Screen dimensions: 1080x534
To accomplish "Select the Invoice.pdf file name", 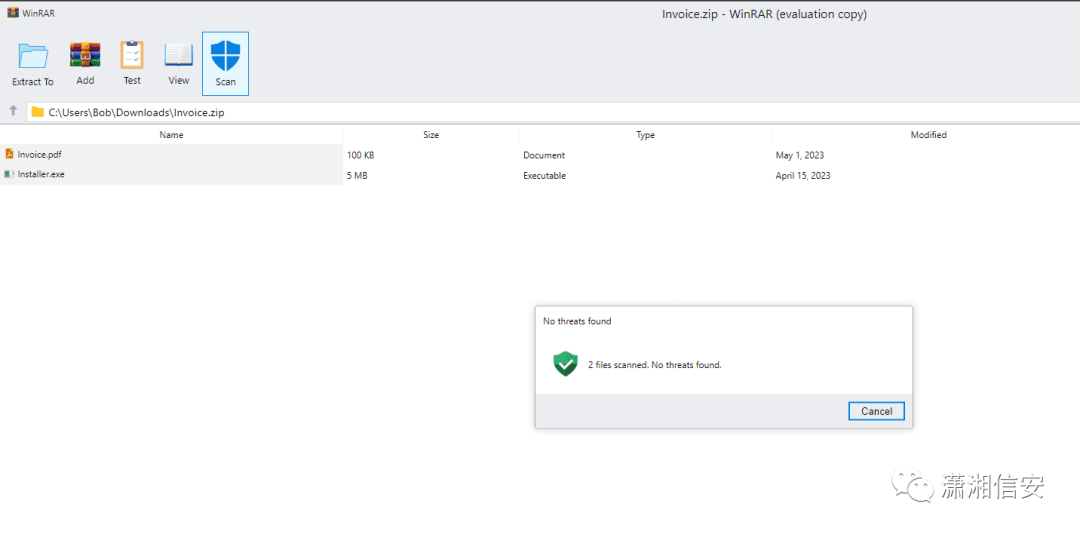I will pyautogui.click(x=39, y=155).
